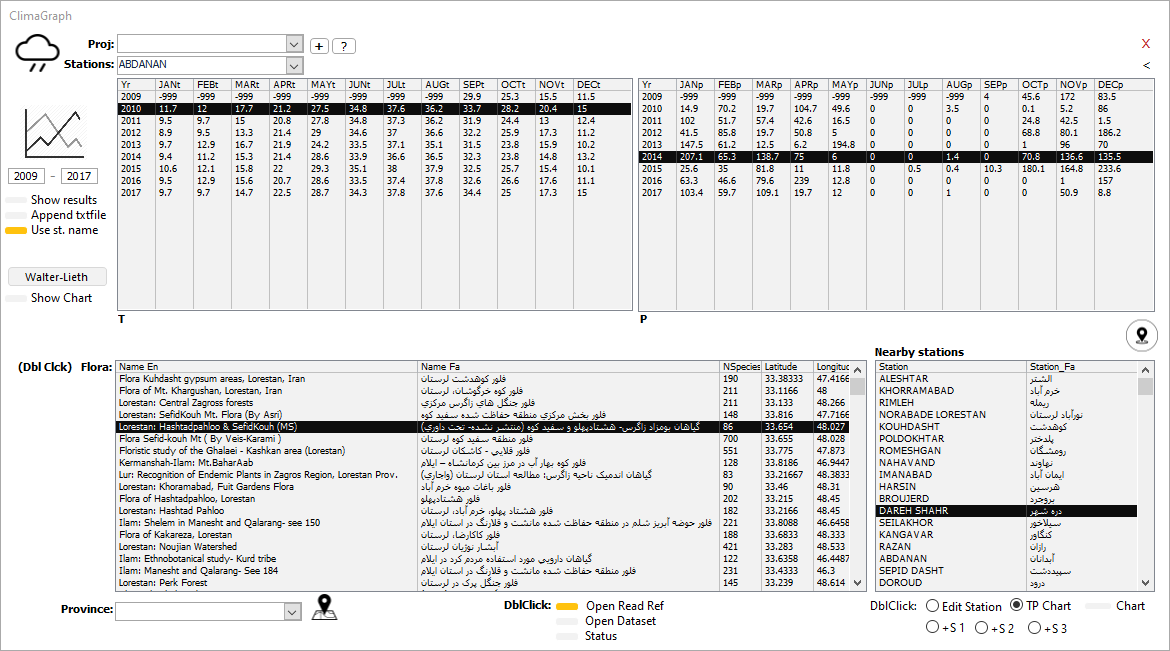This screenshot has width=1170, height=651.
Task: Select DAREH SHAHR station row
Action: click(1007, 511)
